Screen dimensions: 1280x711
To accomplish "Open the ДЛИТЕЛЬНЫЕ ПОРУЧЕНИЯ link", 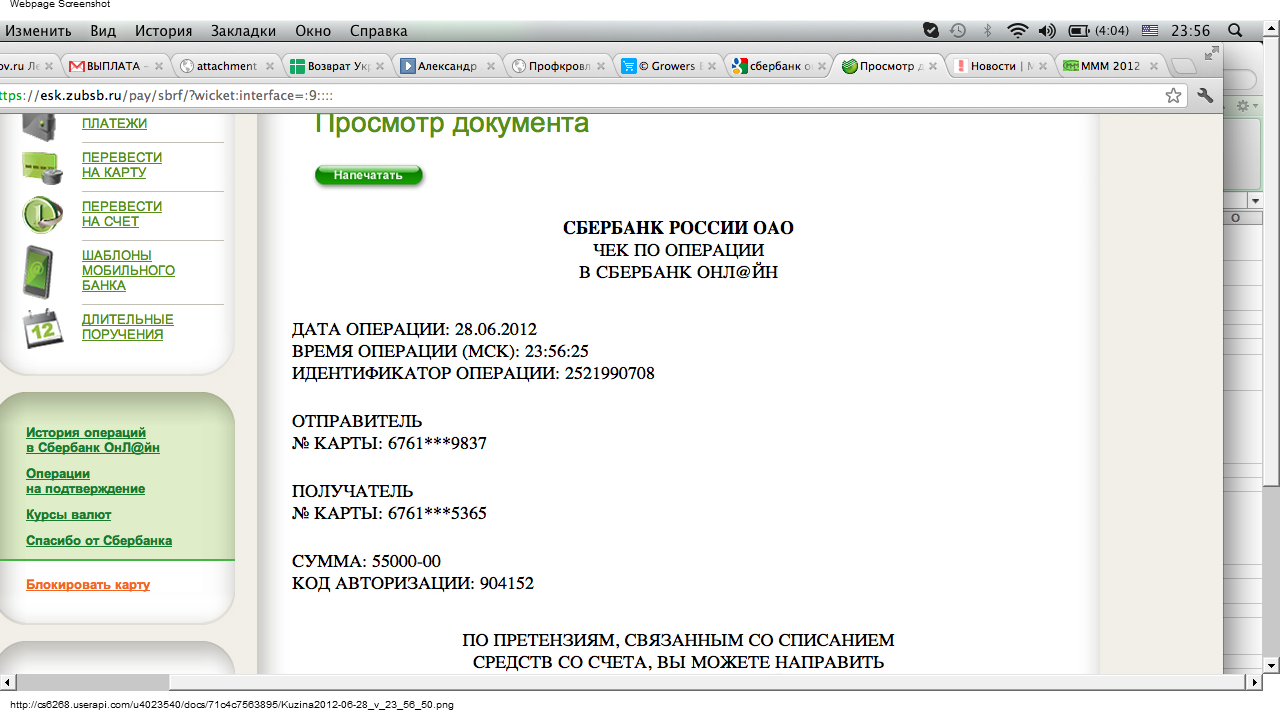I will 128,327.
